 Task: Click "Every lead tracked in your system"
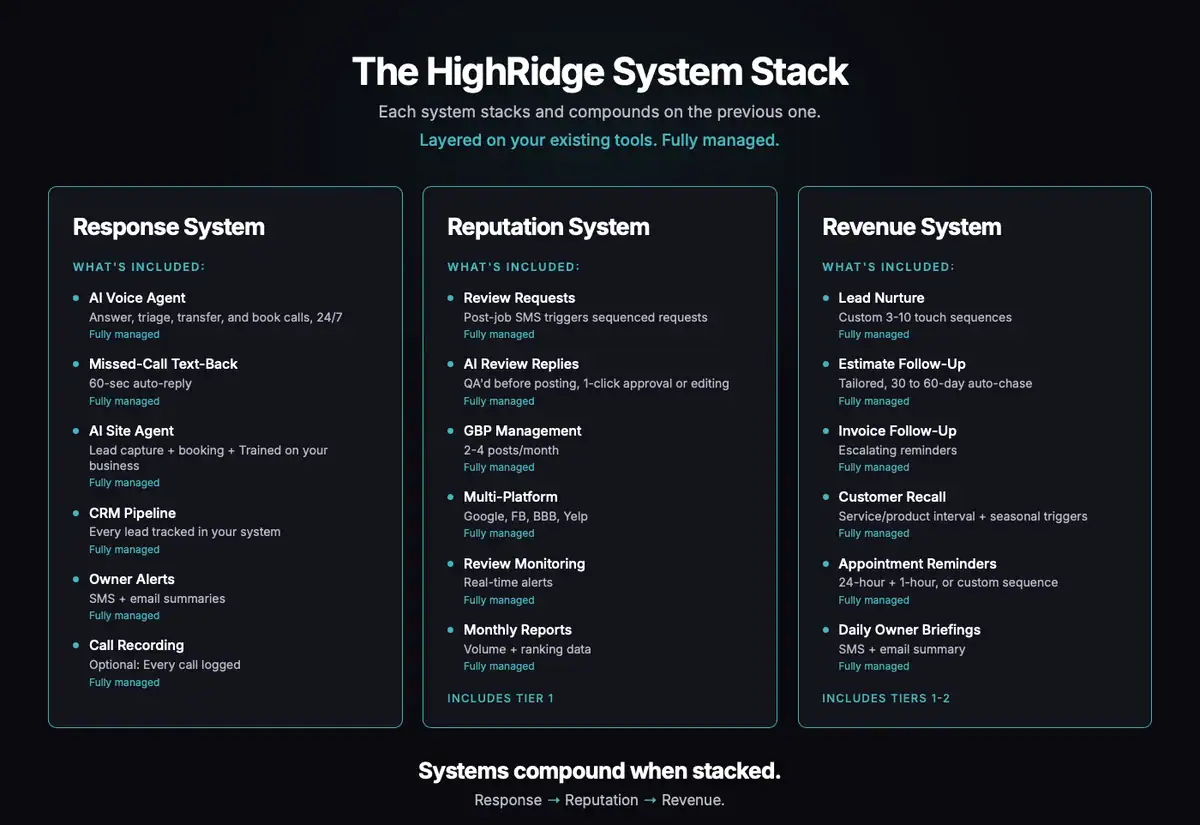(185, 532)
